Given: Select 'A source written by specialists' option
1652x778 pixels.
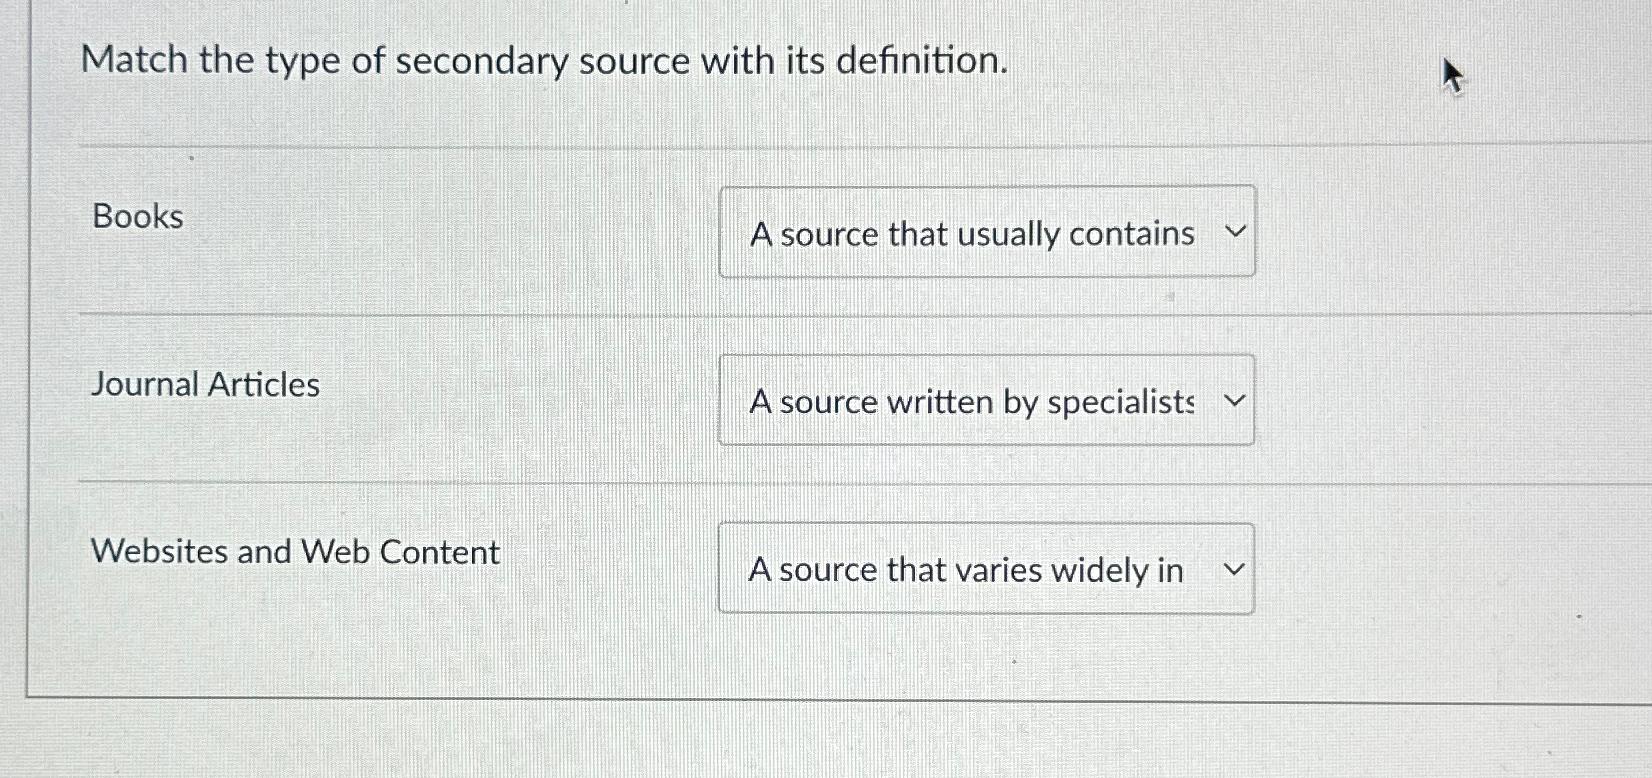Looking at the screenshot, I should click(972, 401).
